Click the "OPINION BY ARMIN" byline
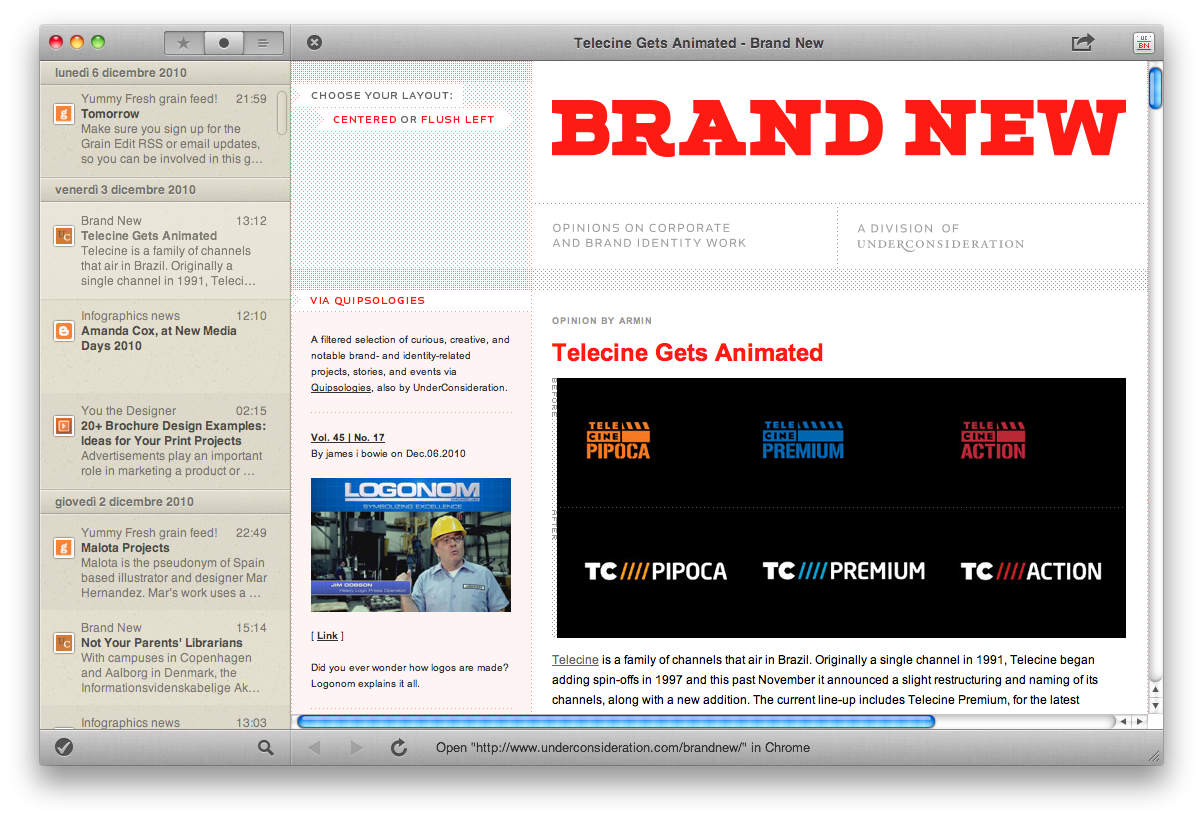The width and height of the screenshot is (1203, 820). pyautogui.click(x=602, y=321)
